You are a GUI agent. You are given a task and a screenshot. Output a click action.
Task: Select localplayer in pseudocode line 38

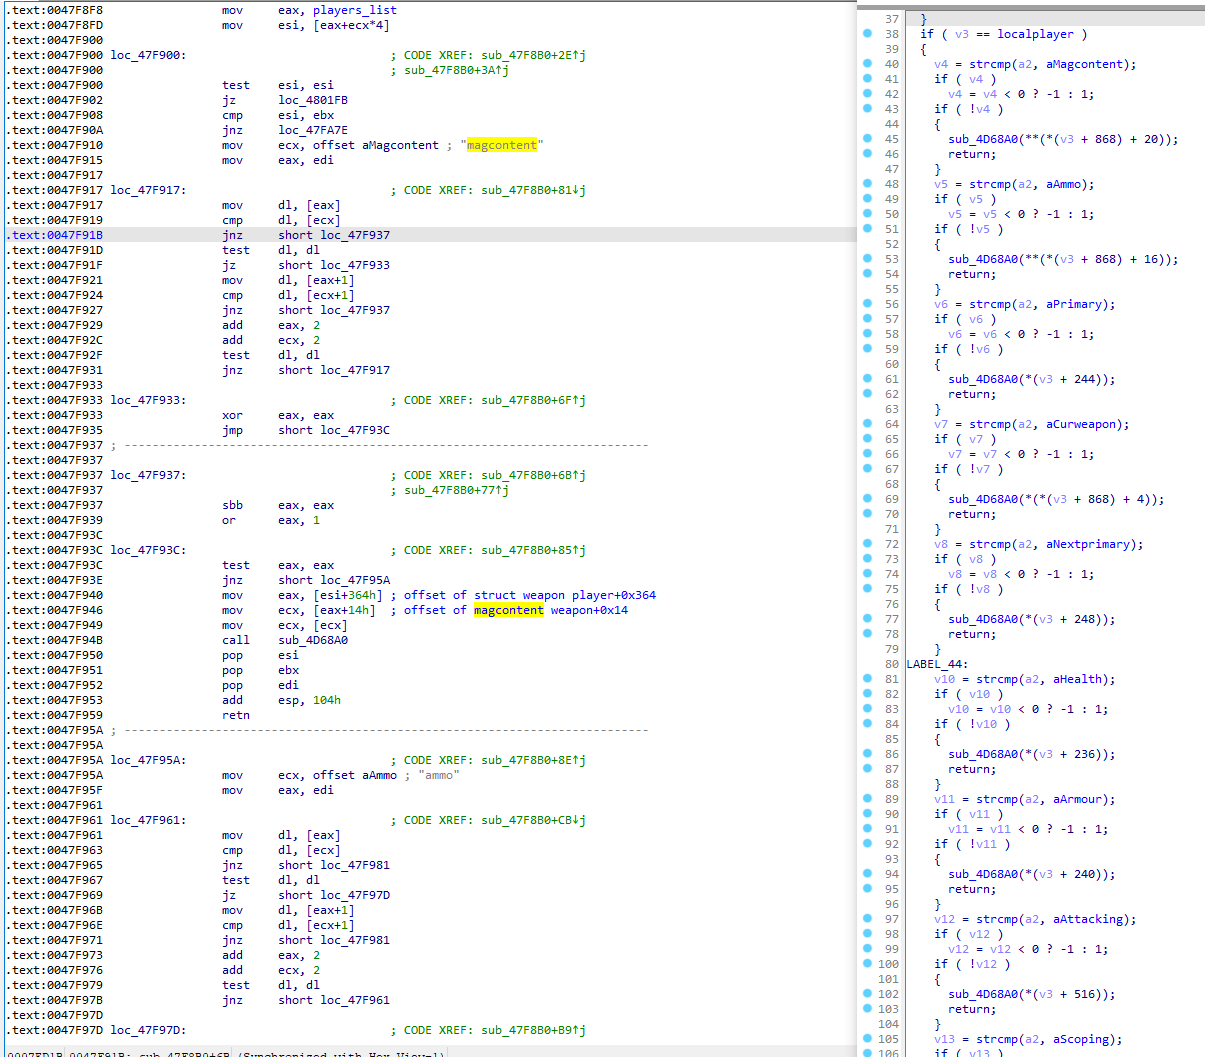[1036, 34]
